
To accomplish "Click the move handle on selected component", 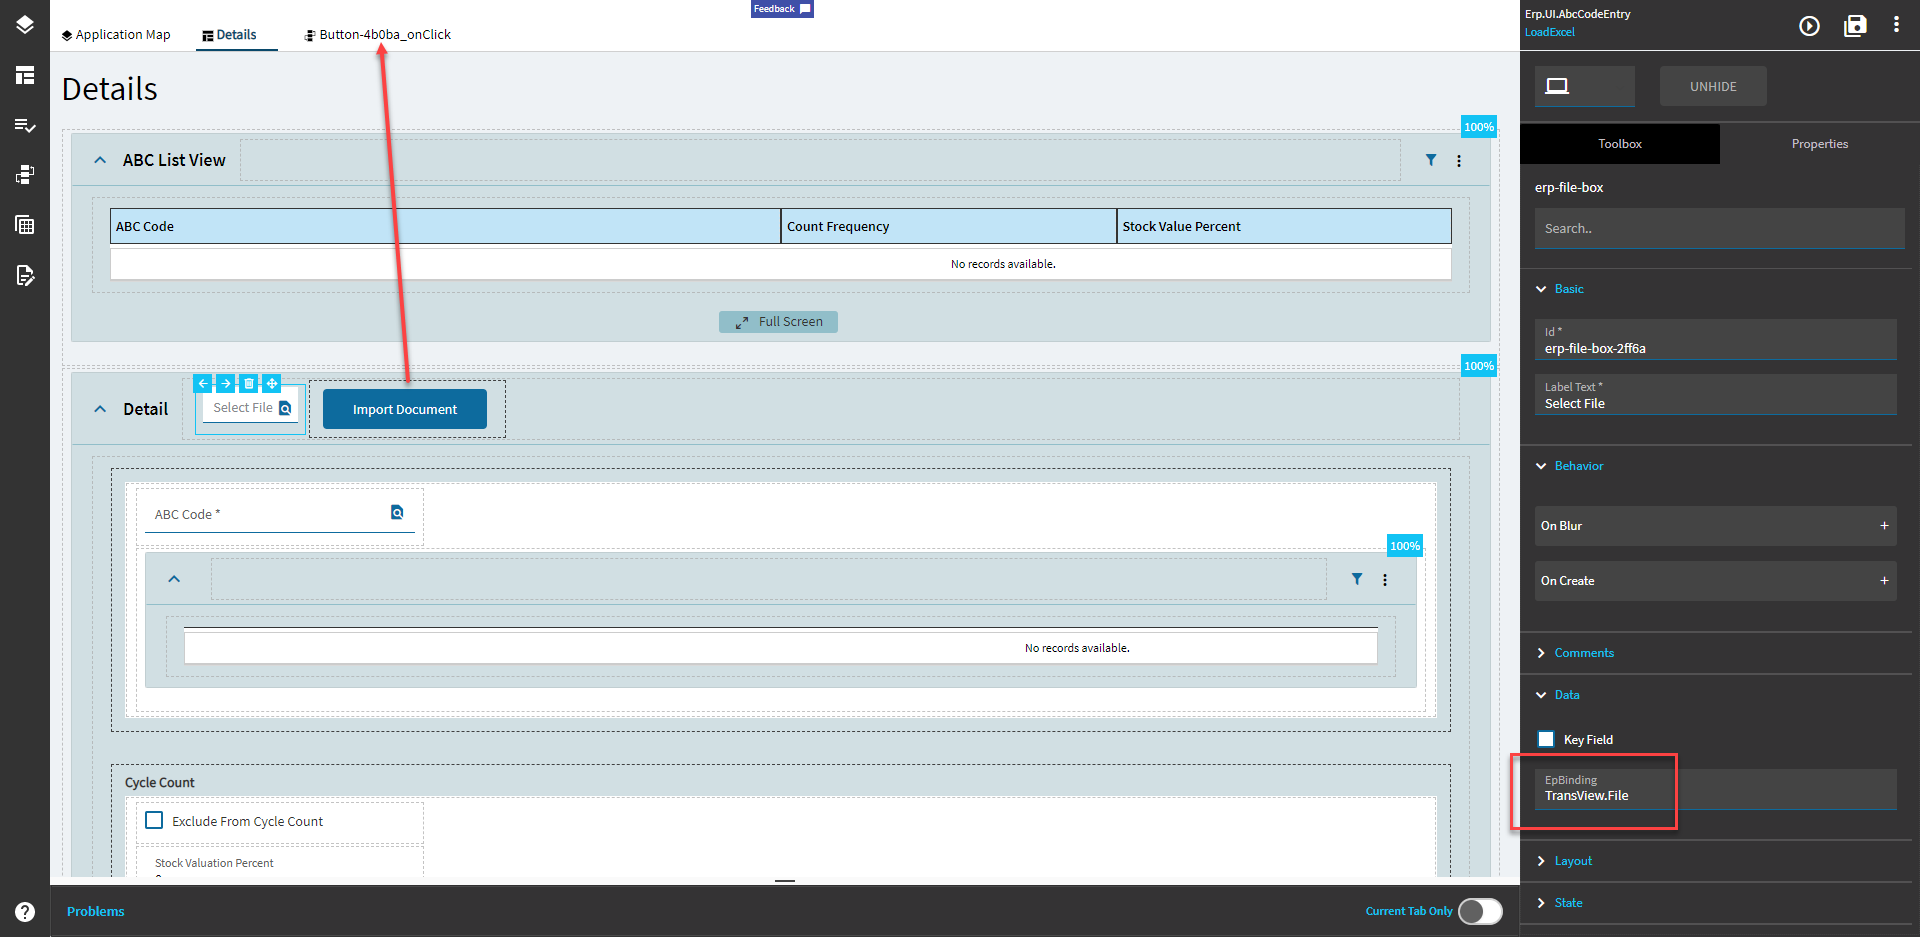I will point(272,383).
